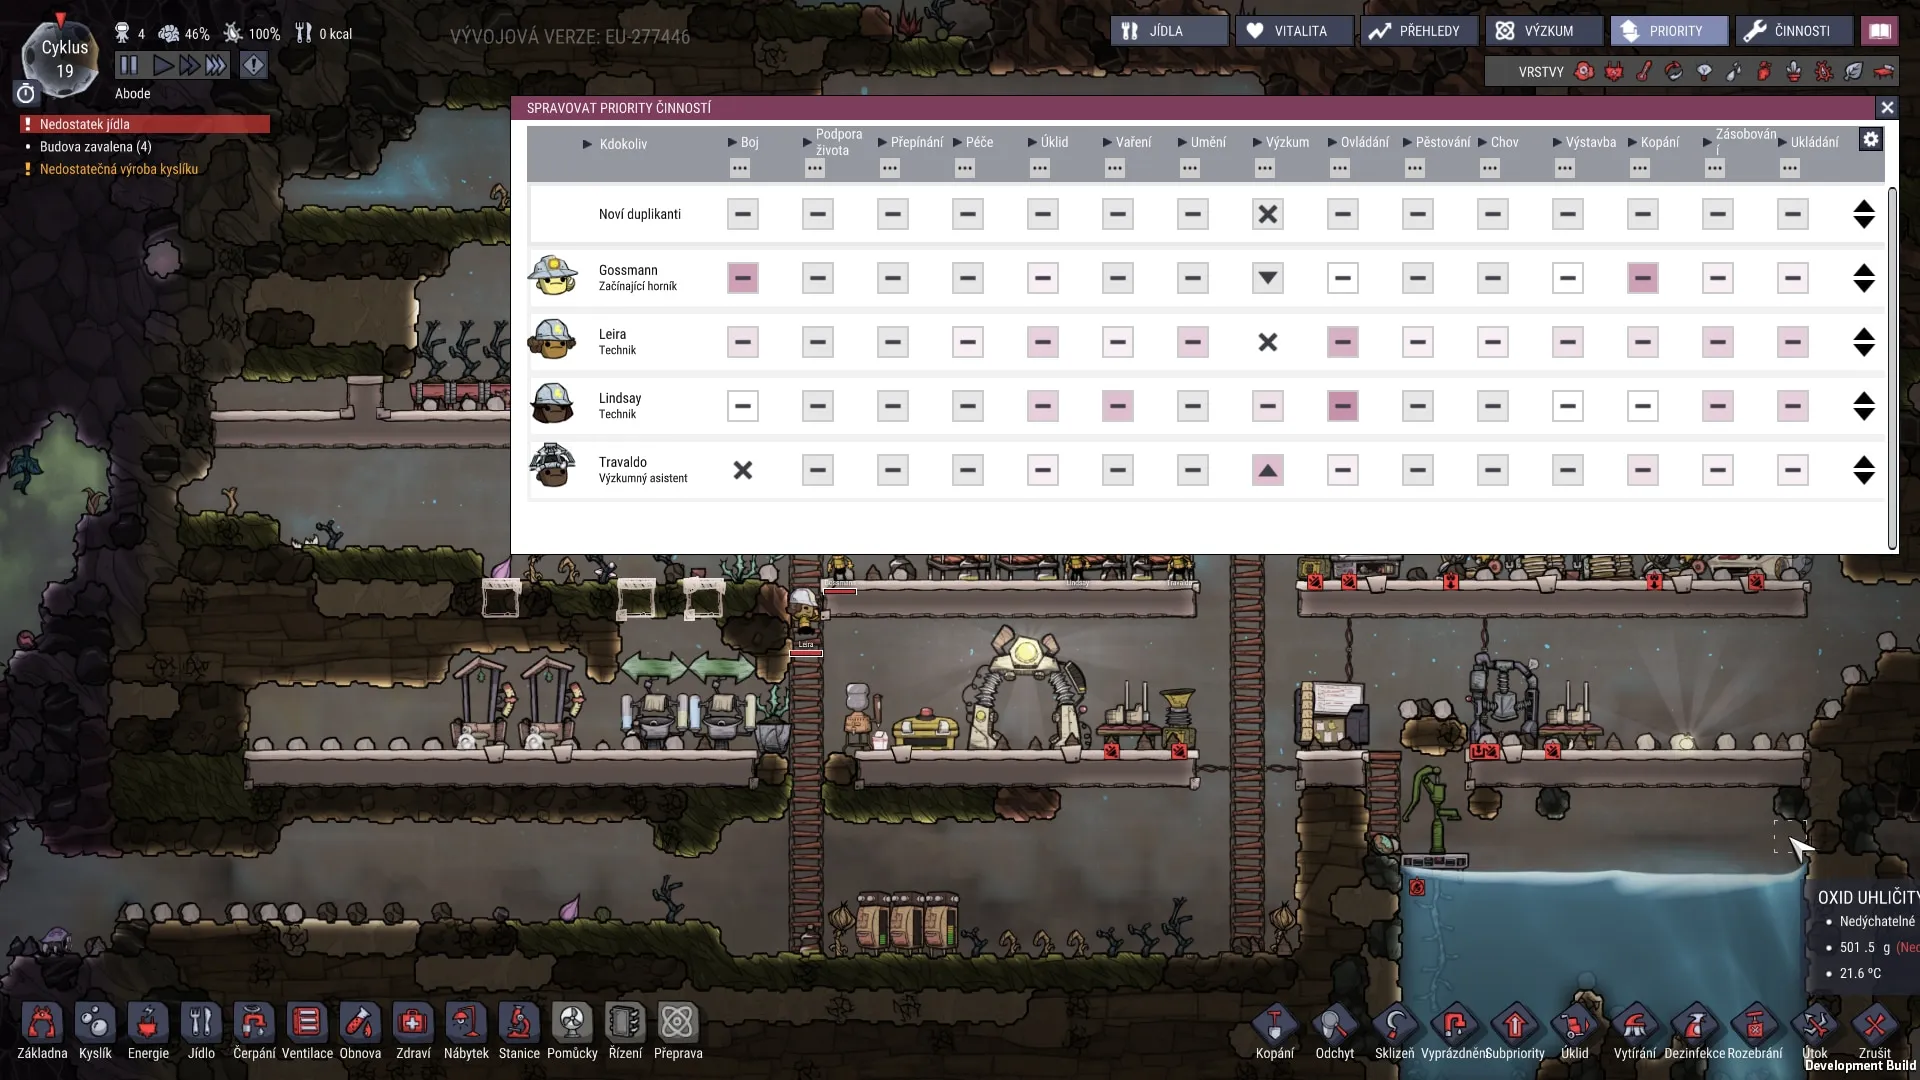Select the Sklizeň harvest tool
Image resolution: width=1920 pixels, height=1080 pixels.
tap(1395, 1031)
